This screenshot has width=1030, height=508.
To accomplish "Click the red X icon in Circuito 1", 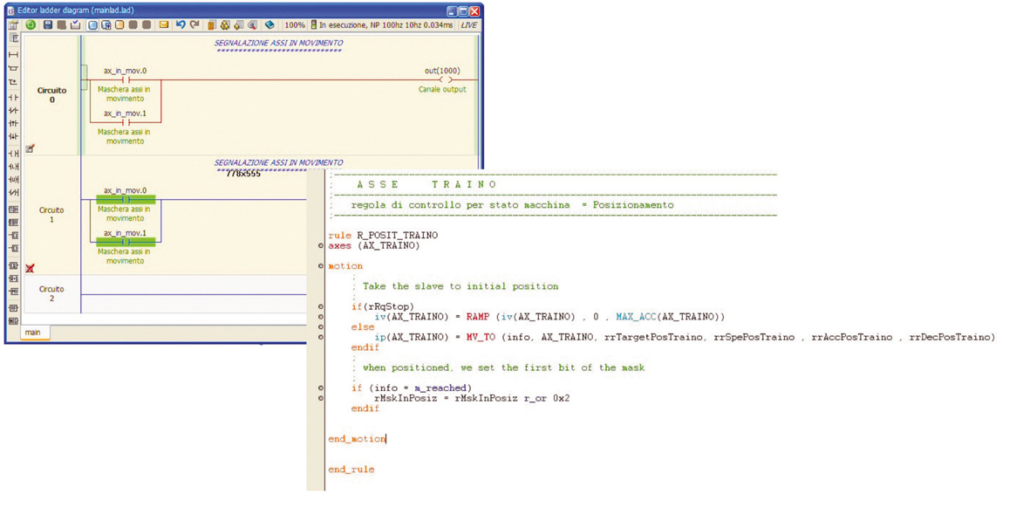I will click(30, 269).
